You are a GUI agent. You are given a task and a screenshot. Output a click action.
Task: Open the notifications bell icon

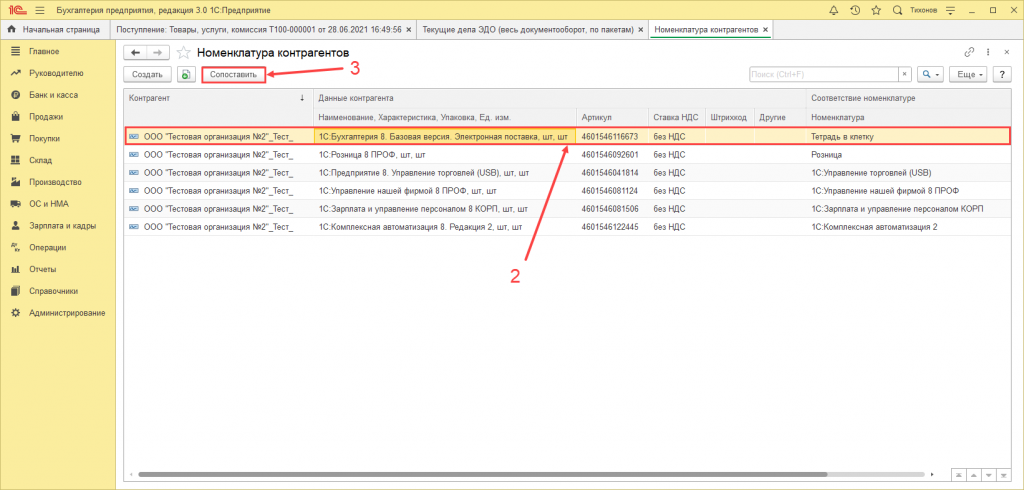[833, 10]
